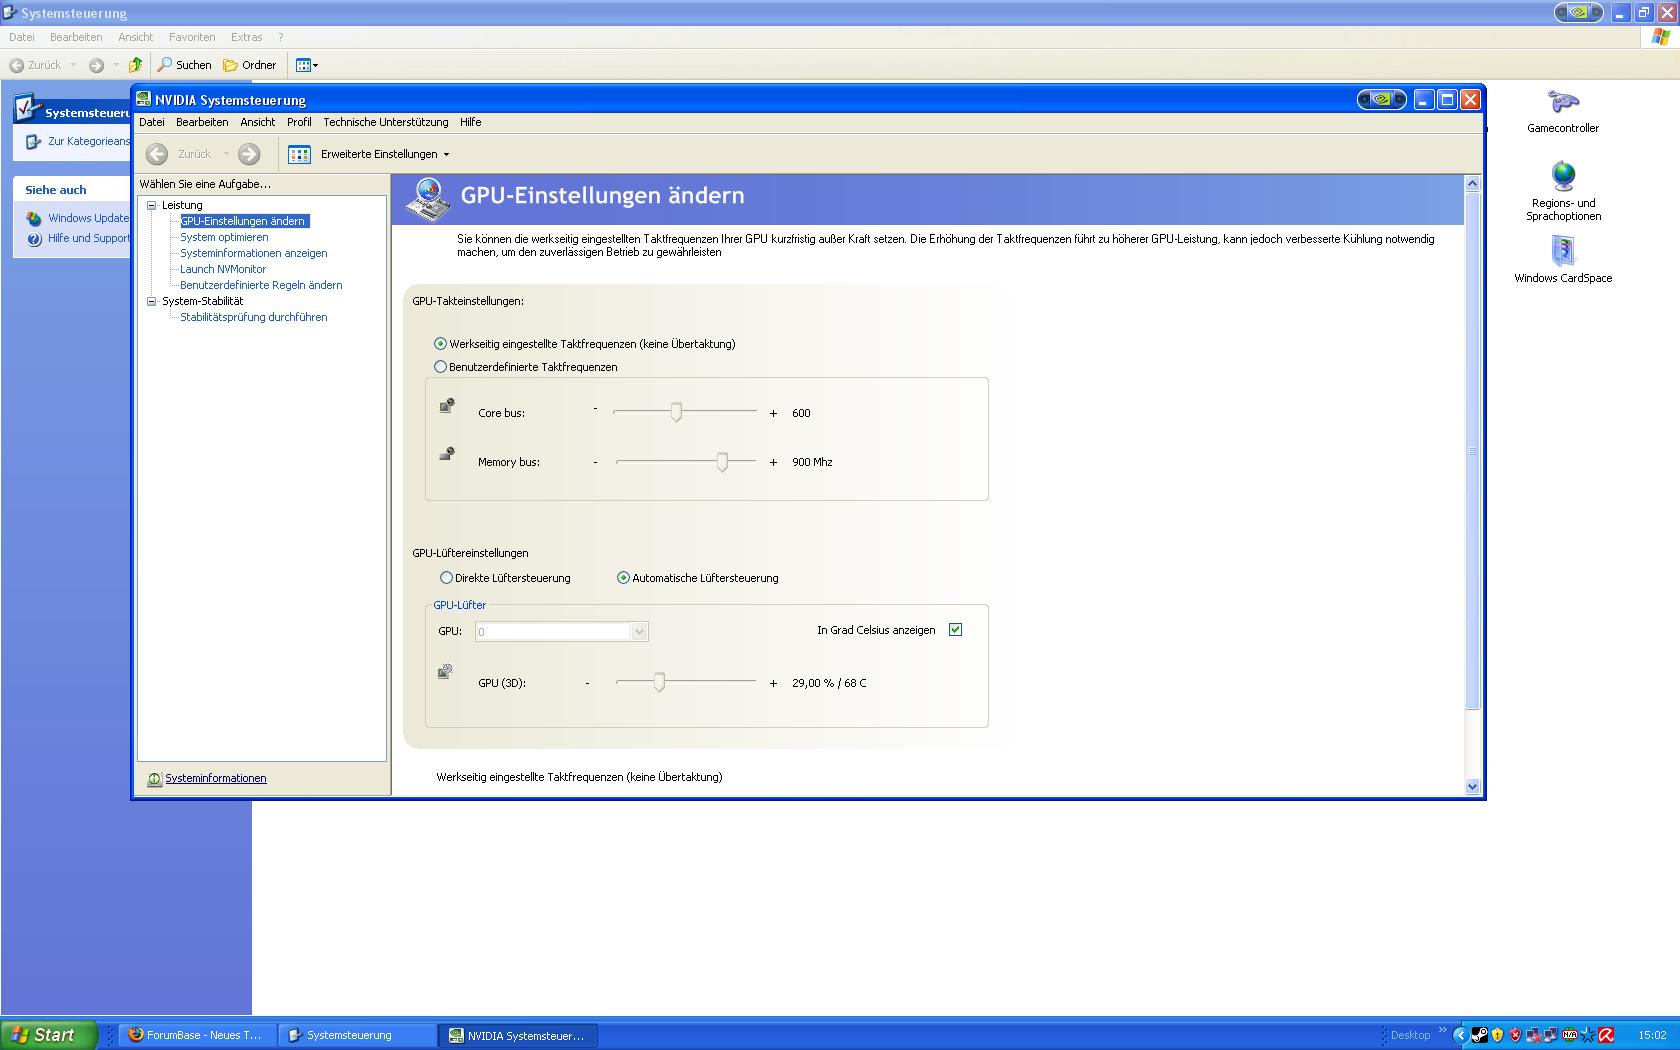
Task: Open Regions- und Sprachoptionen icon
Action: pos(1563,177)
